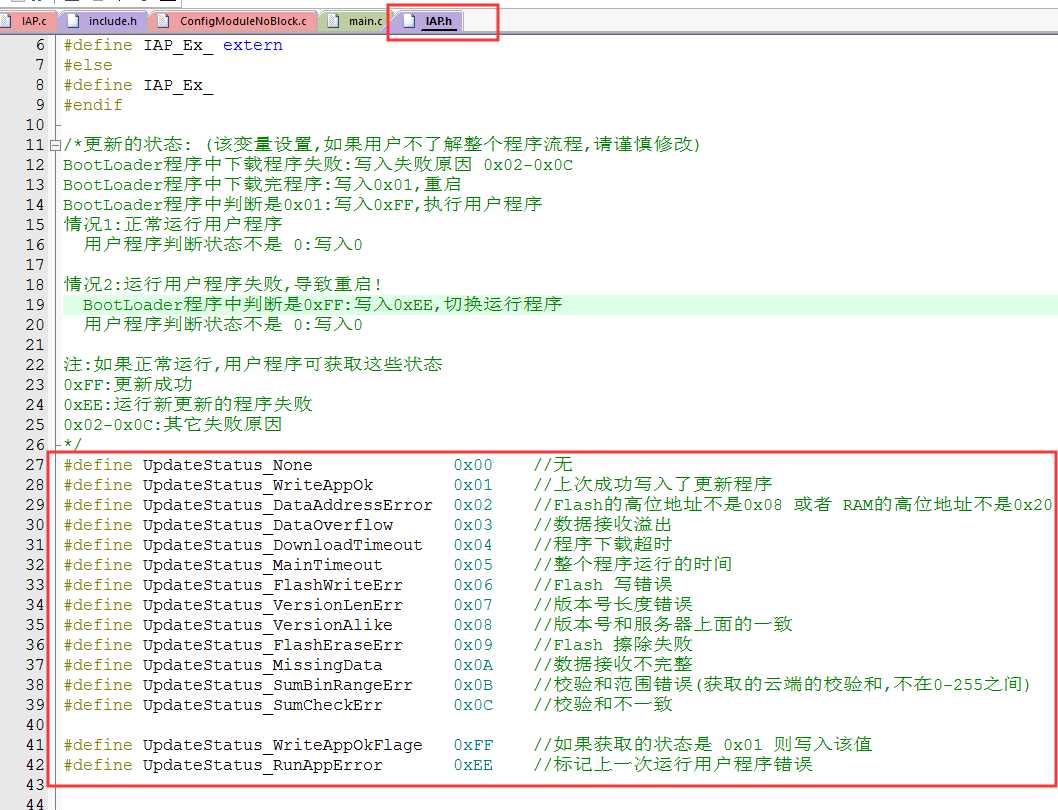Screen dimensions: 1058x810
Task: Click the comment '//Flash 写错误'
Action: 603,585
